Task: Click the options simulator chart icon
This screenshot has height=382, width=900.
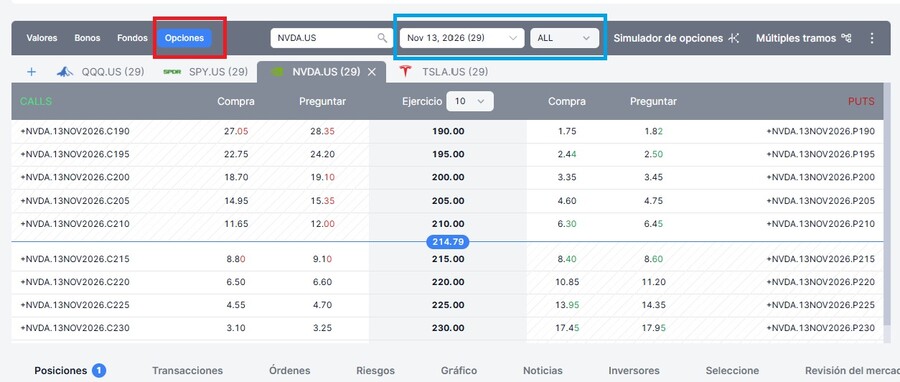Action: 733,38
